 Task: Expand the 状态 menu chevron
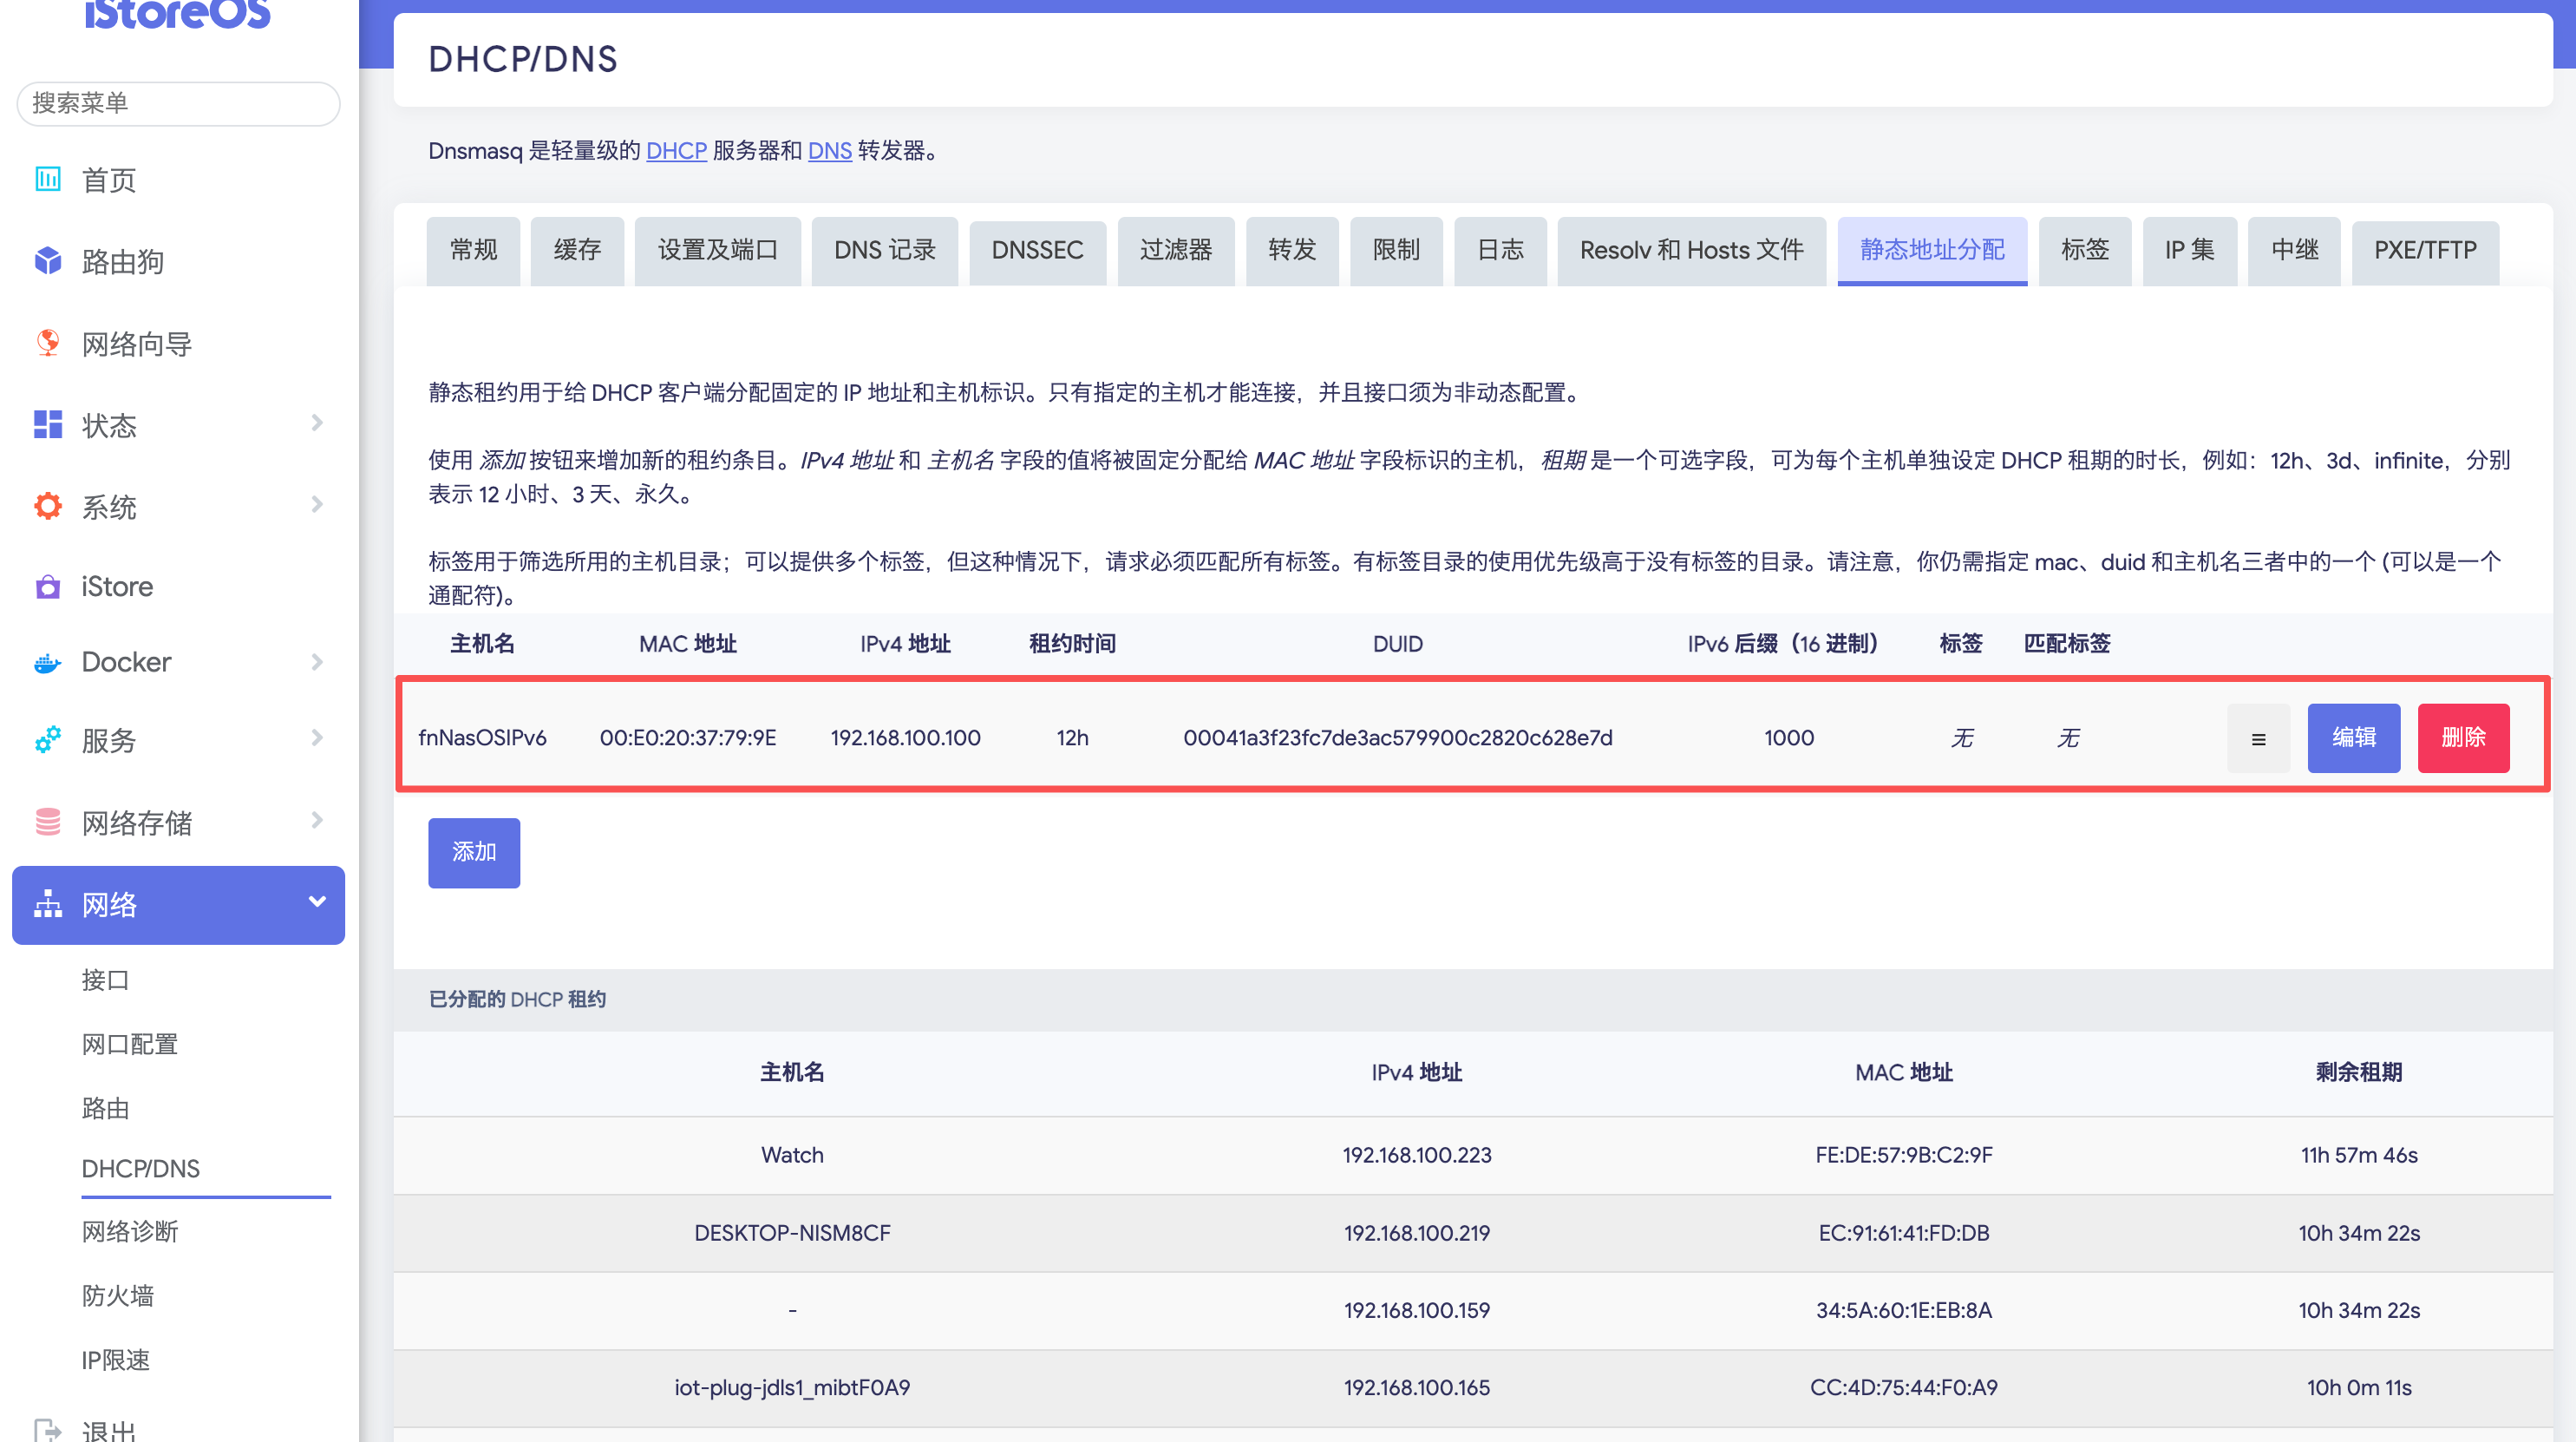[x=317, y=423]
